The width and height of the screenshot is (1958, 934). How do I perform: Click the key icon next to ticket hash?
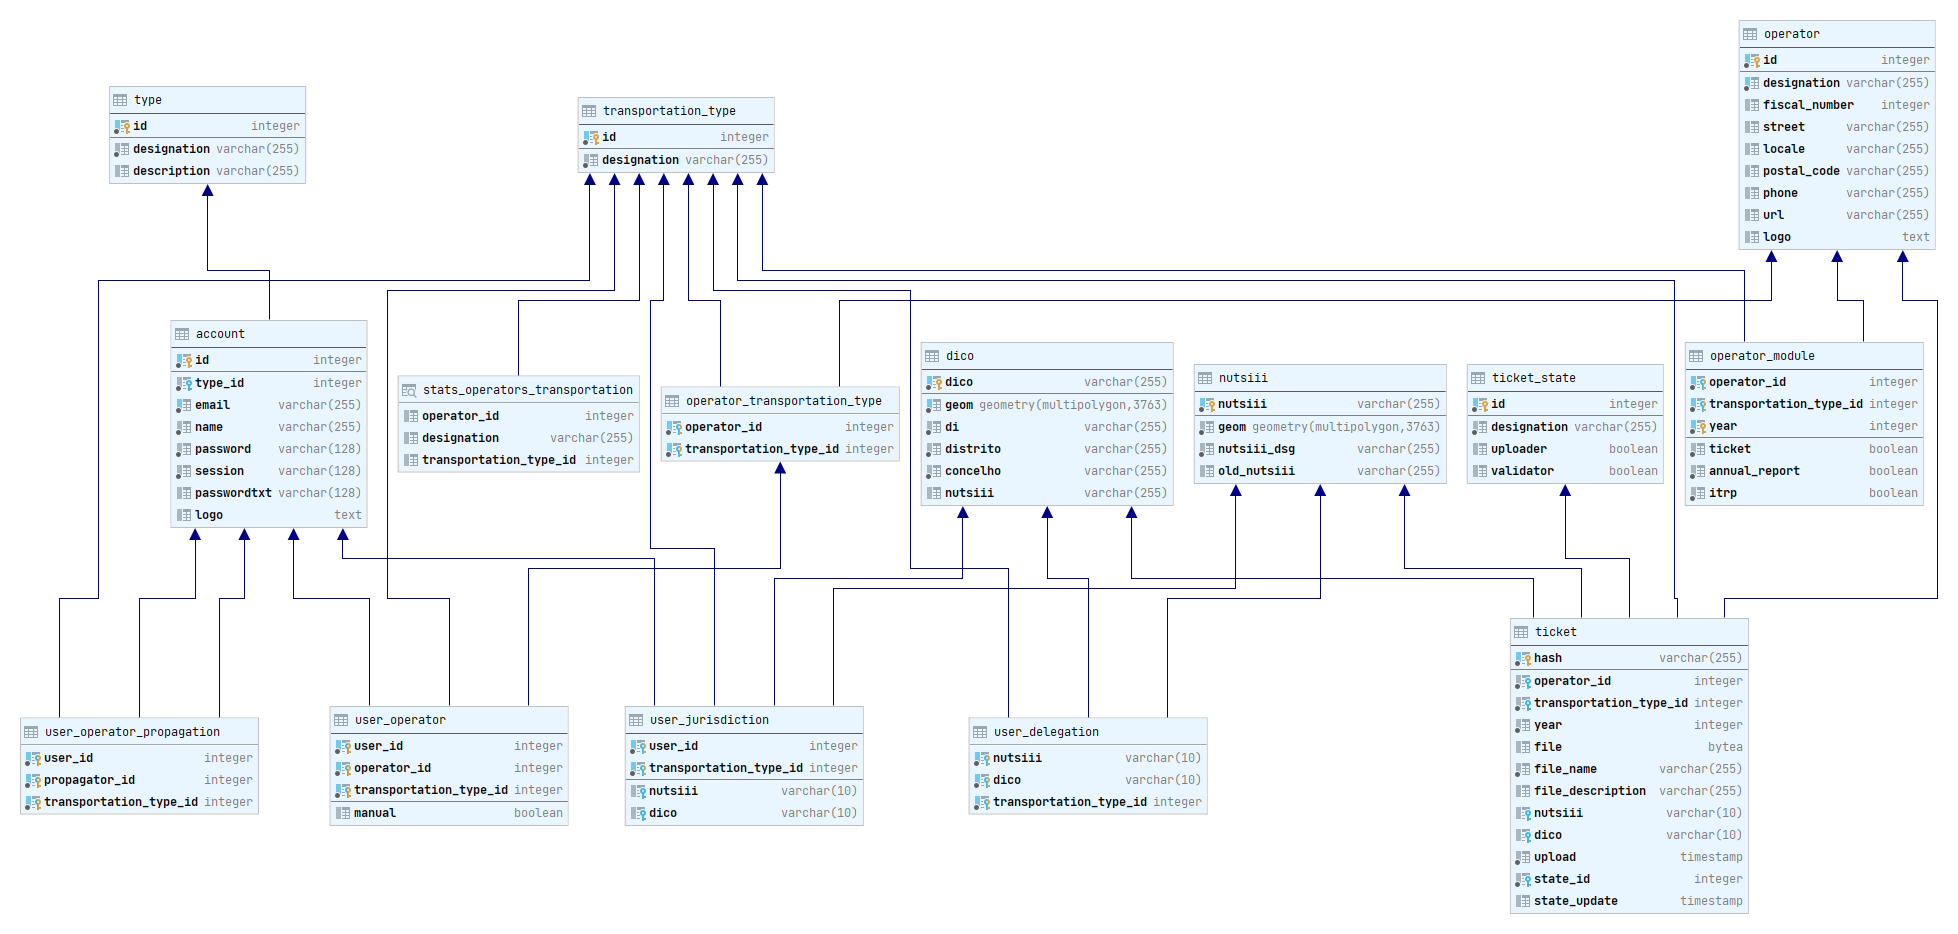(x=1523, y=658)
